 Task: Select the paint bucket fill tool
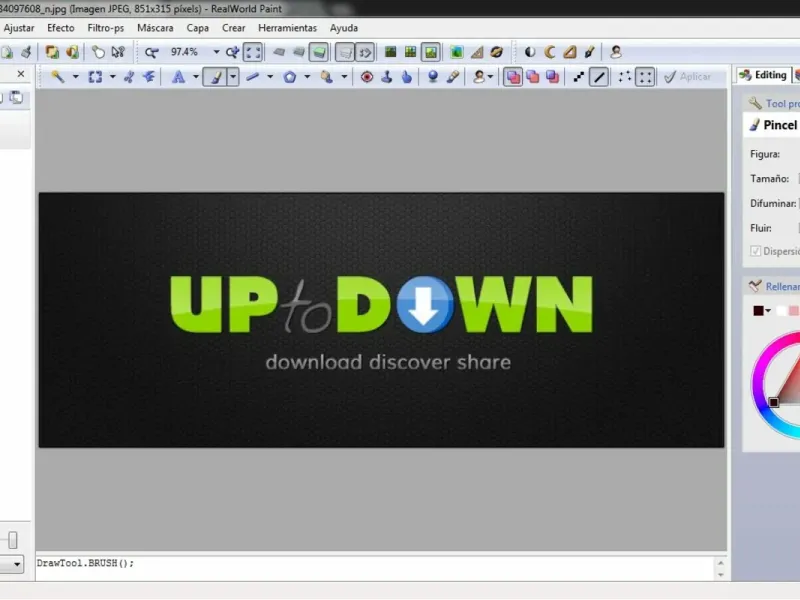(x=327, y=77)
